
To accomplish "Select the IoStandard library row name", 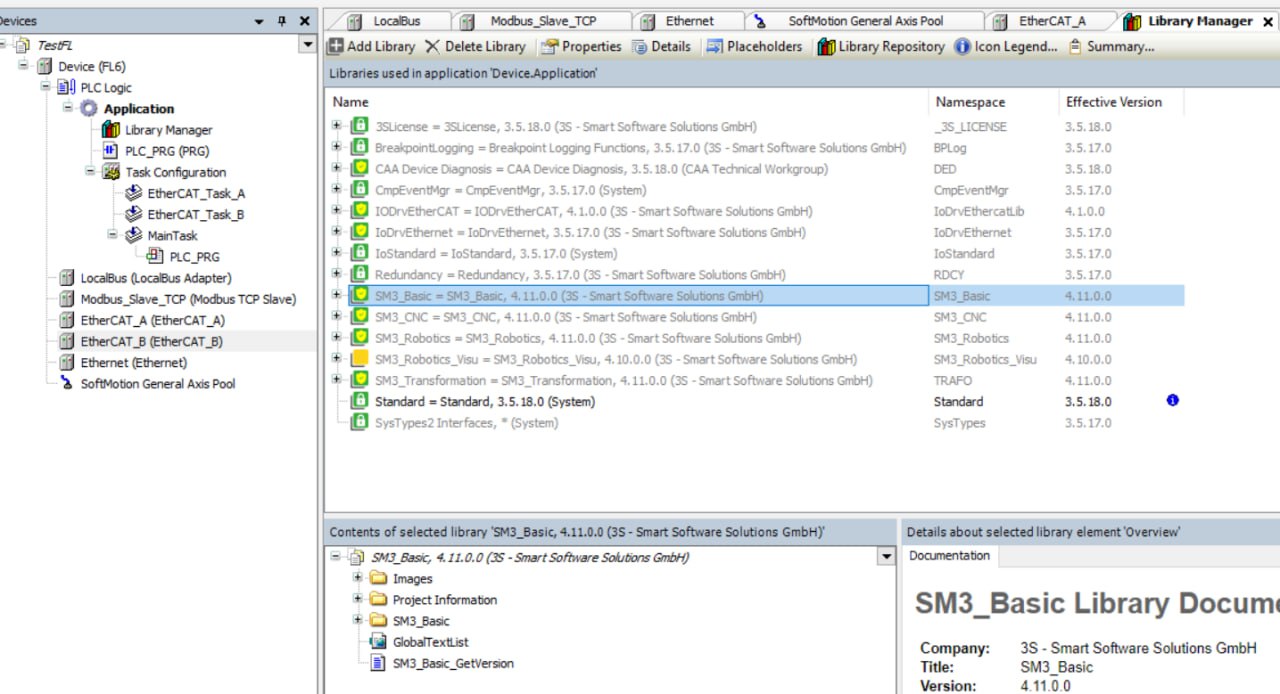I will 496,254.
